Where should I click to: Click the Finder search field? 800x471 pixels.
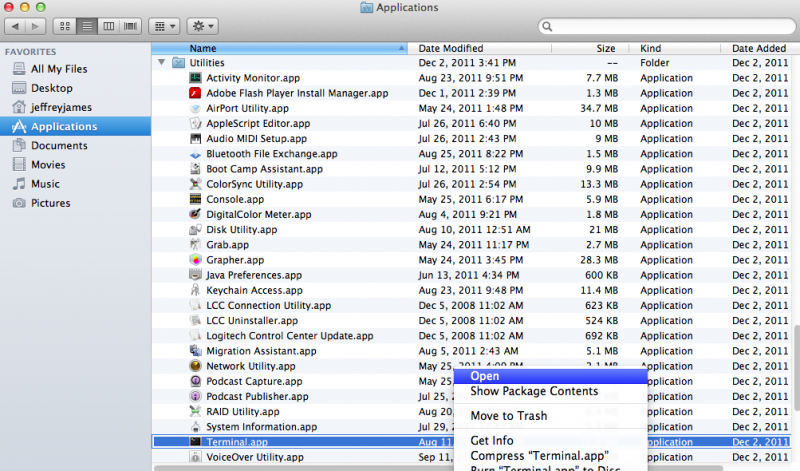tap(665, 25)
